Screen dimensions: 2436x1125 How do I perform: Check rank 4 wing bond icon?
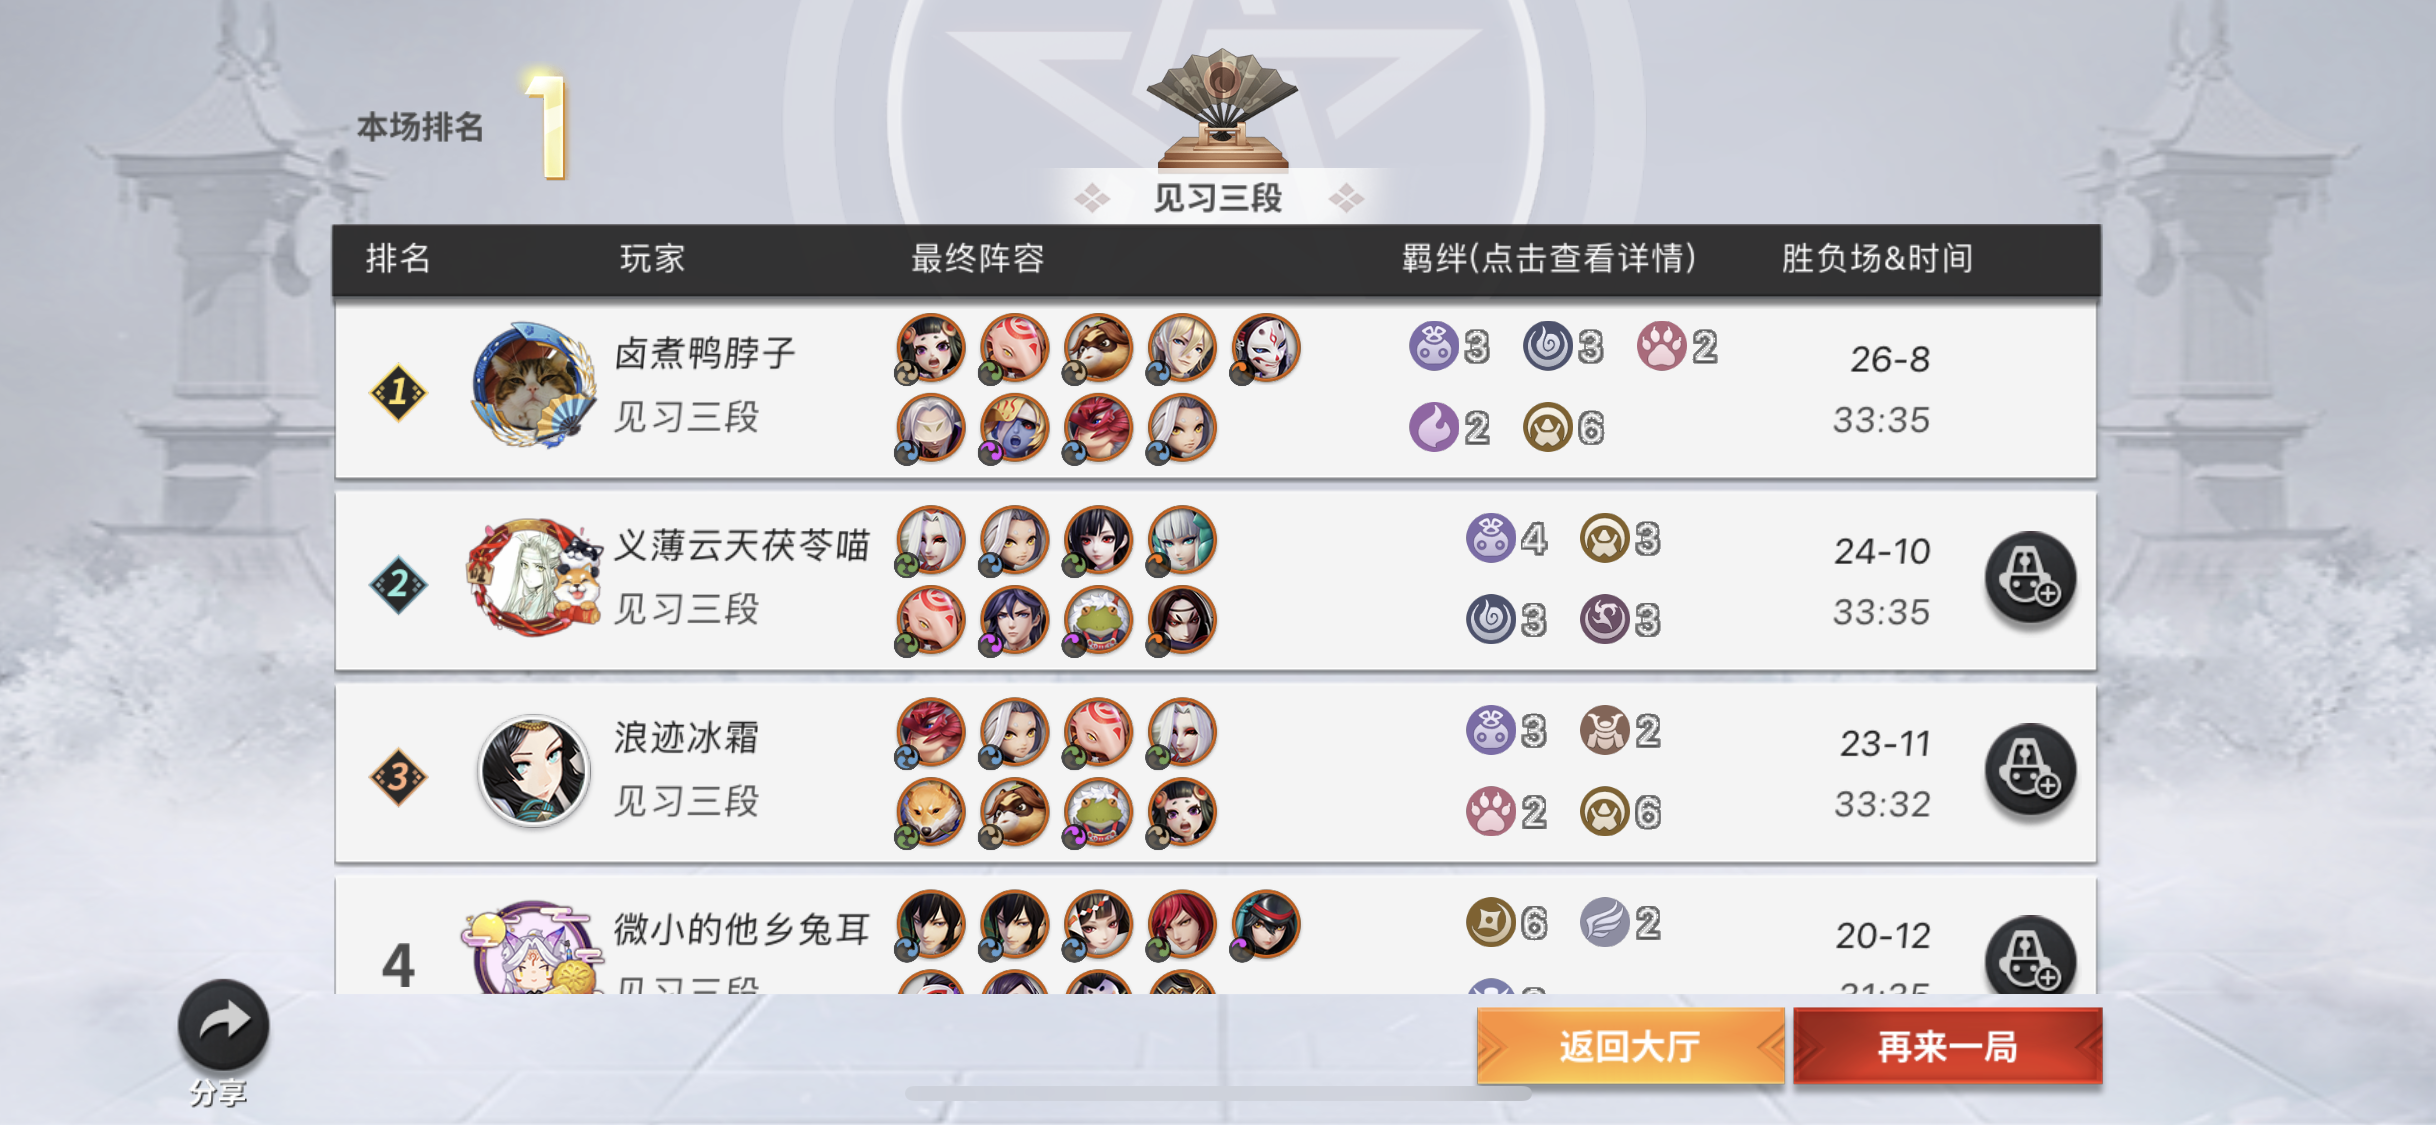pos(1604,922)
